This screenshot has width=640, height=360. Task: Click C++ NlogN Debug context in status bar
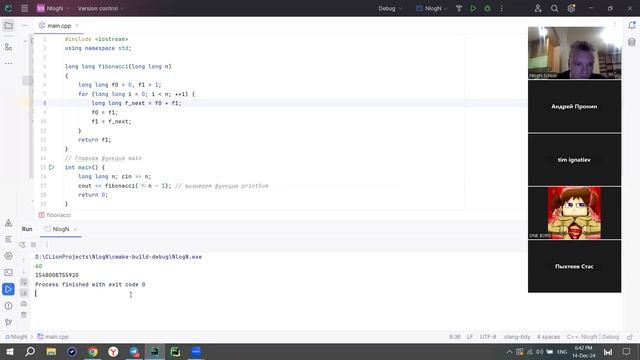[593, 337]
